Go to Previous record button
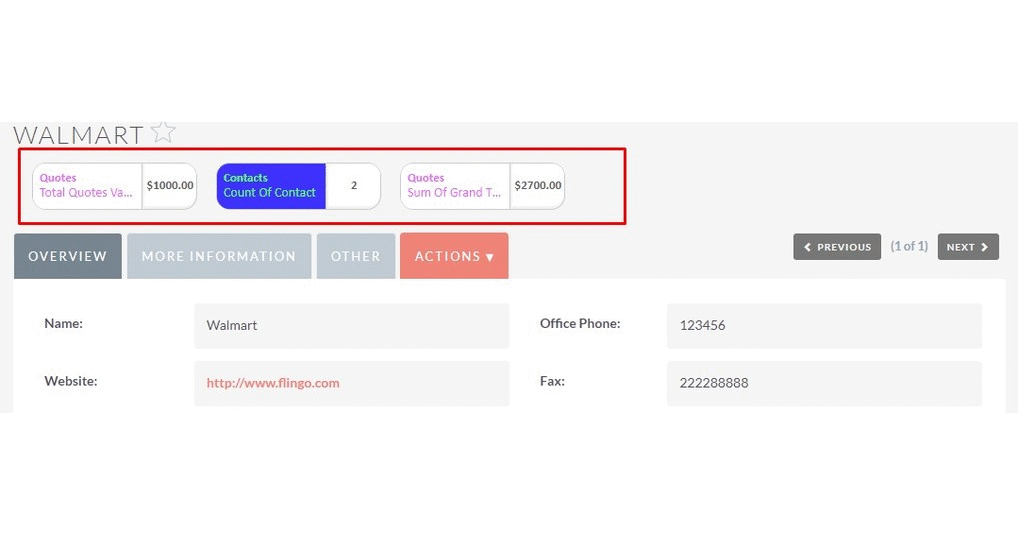1018x534 pixels. (x=837, y=247)
